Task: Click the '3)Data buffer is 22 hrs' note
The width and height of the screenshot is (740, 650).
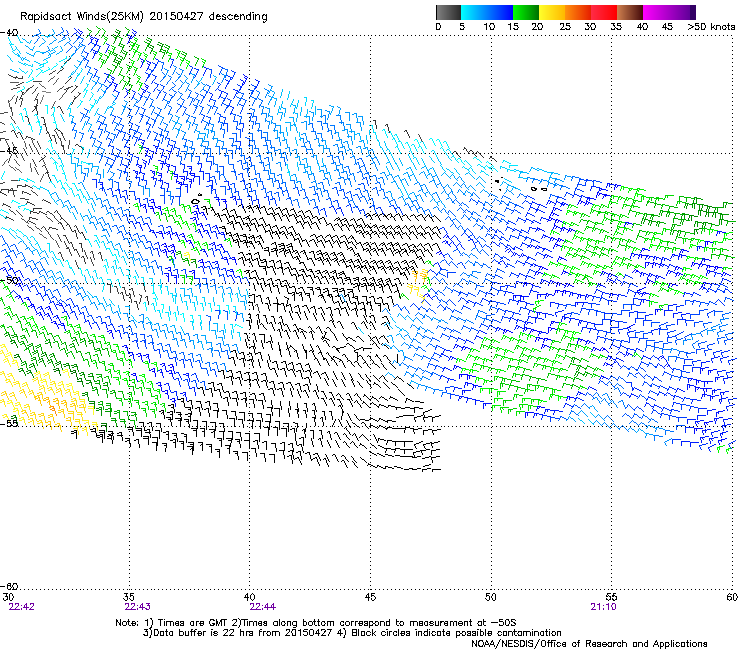Action: [352, 633]
